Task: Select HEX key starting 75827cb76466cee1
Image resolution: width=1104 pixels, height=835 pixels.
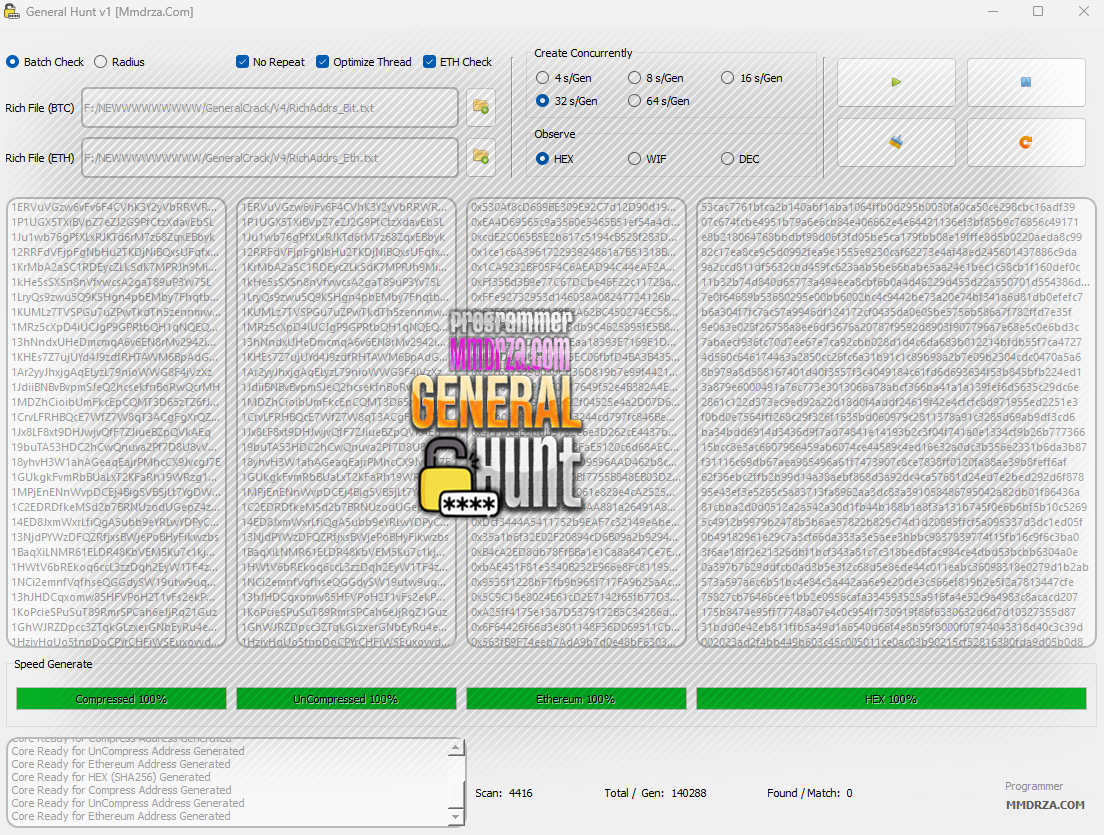Action: 890,597
